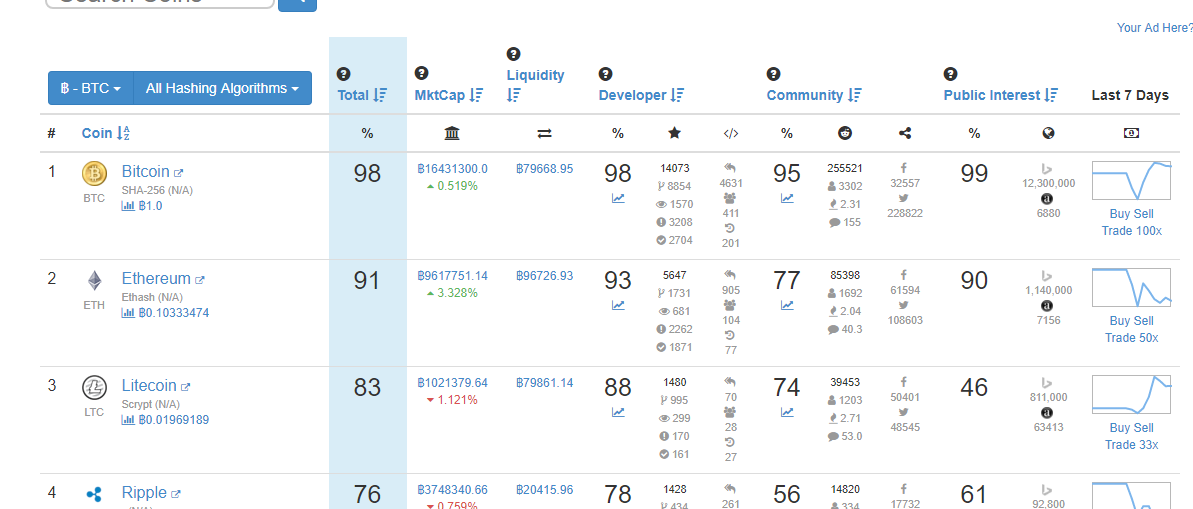Click Bitcoin liquidity ฿79668.95
1193x509 pixels.
(x=545, y=169)
